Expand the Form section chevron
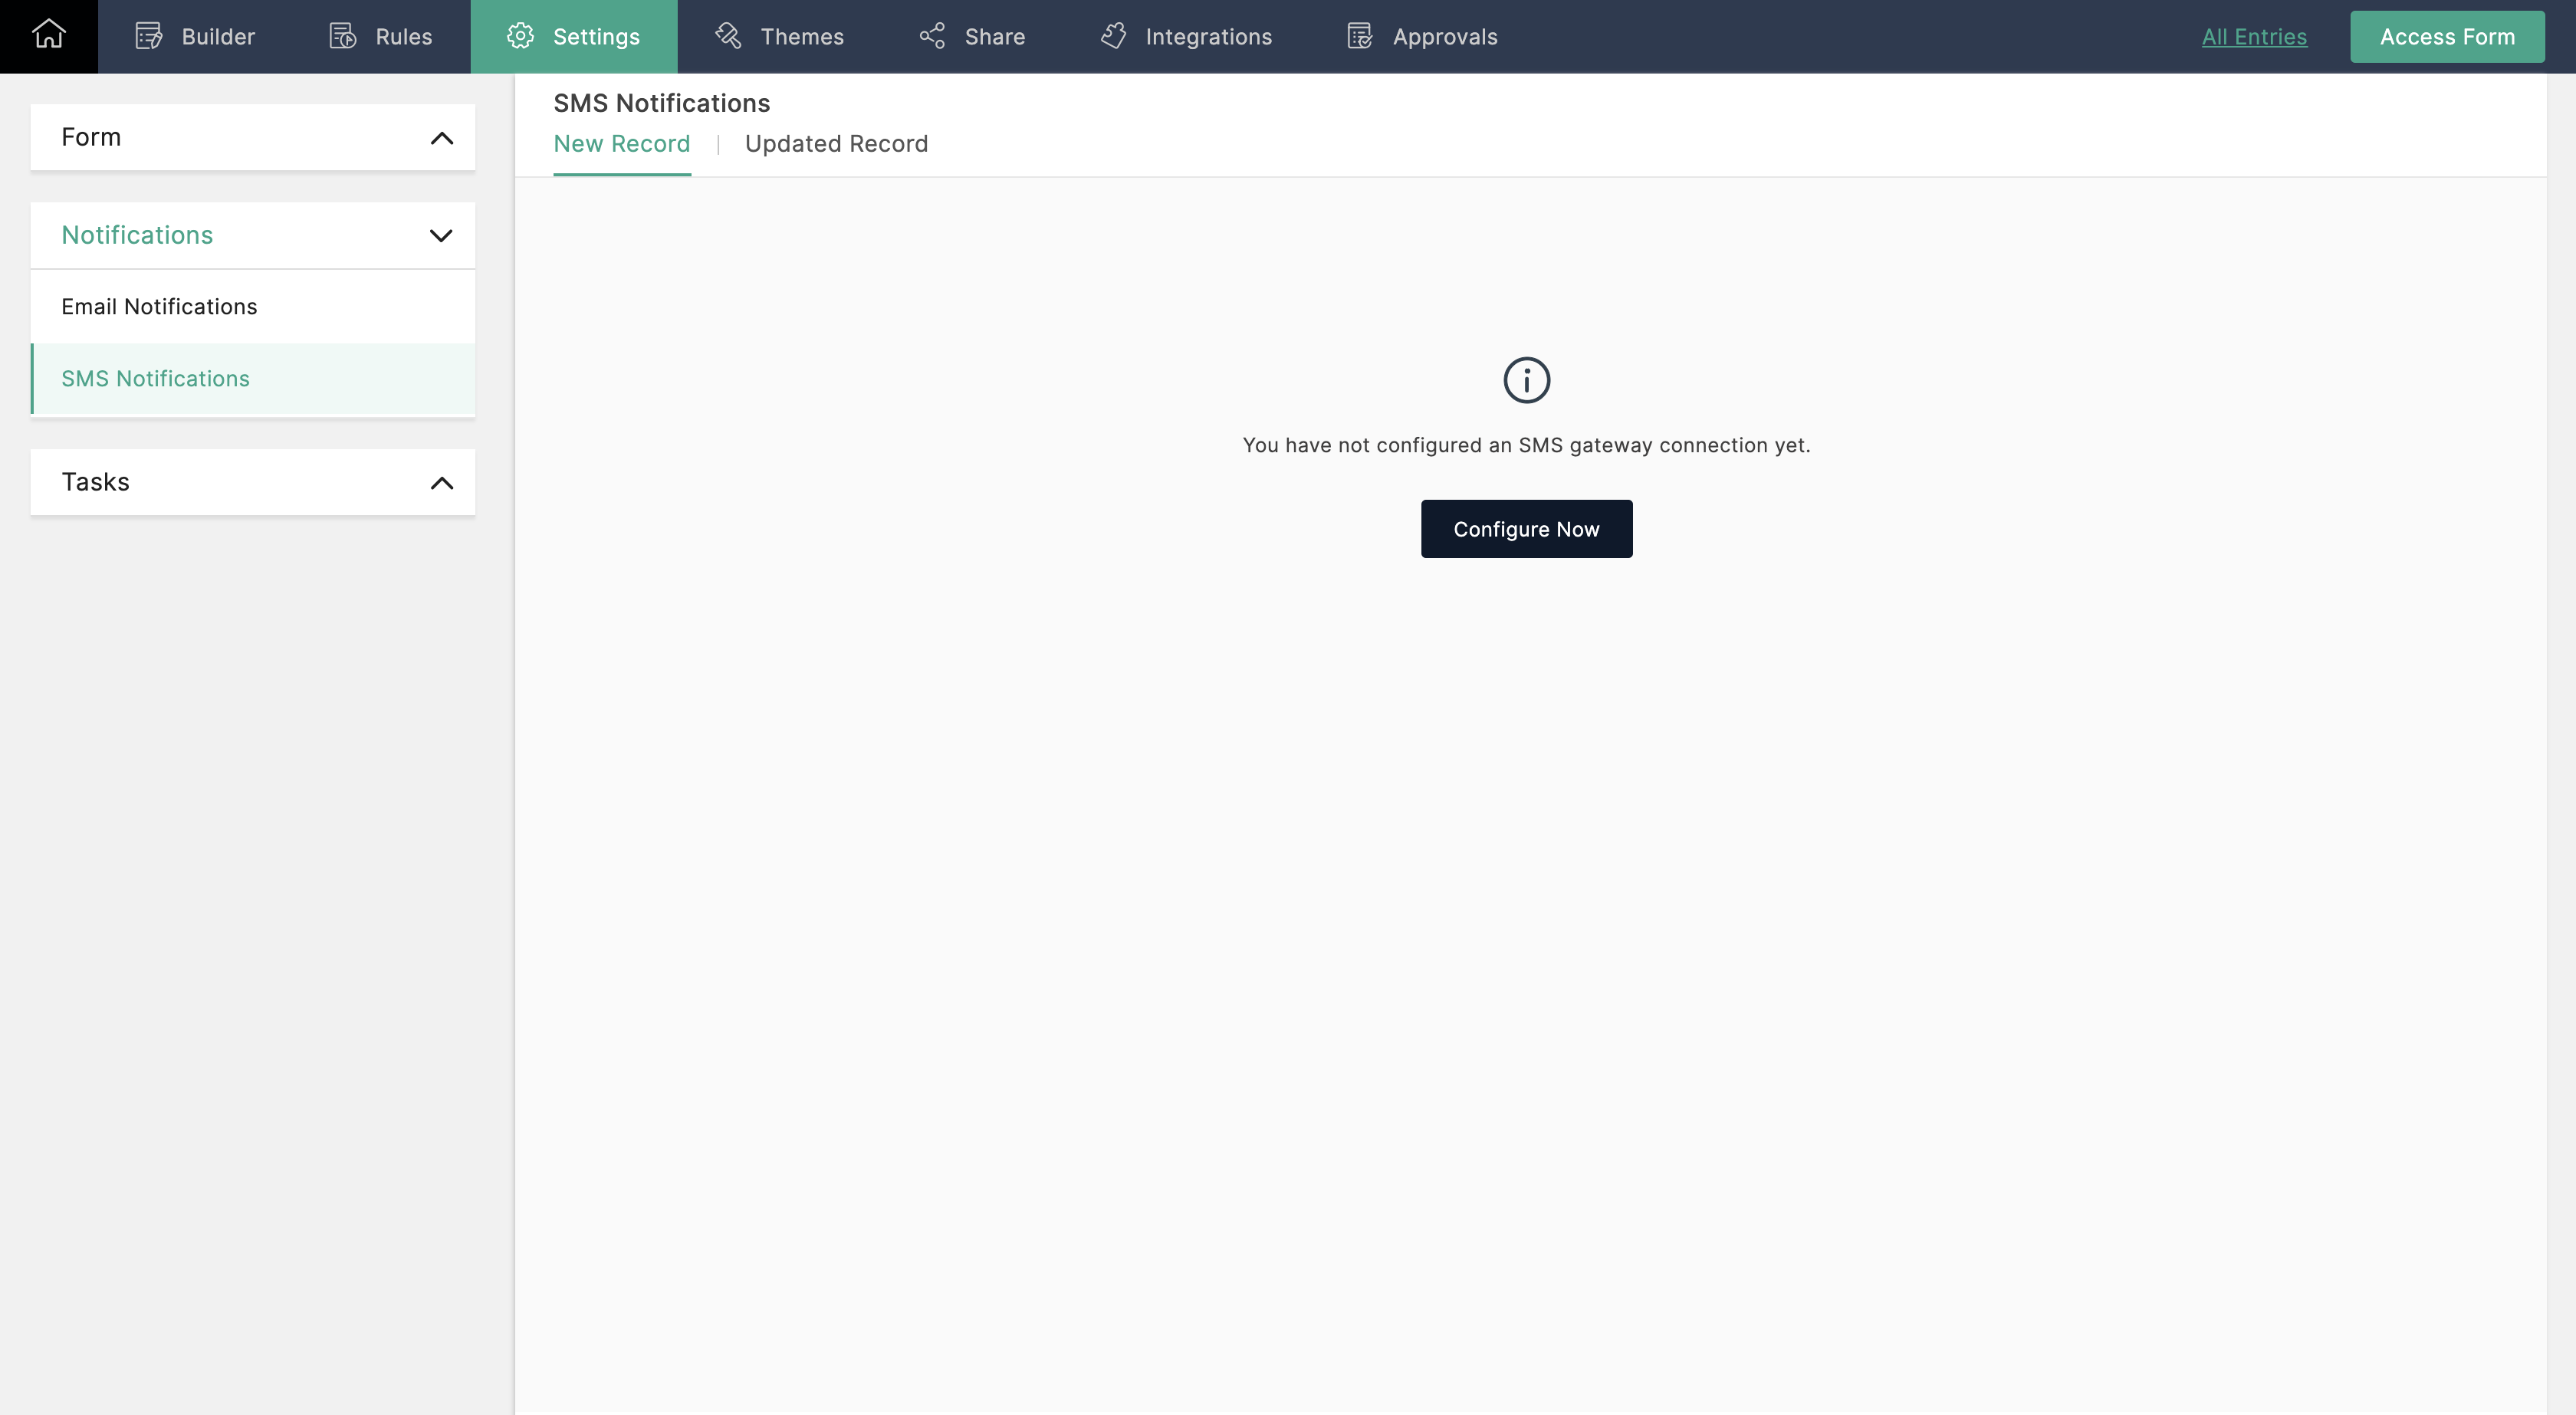 pos(441,138)
